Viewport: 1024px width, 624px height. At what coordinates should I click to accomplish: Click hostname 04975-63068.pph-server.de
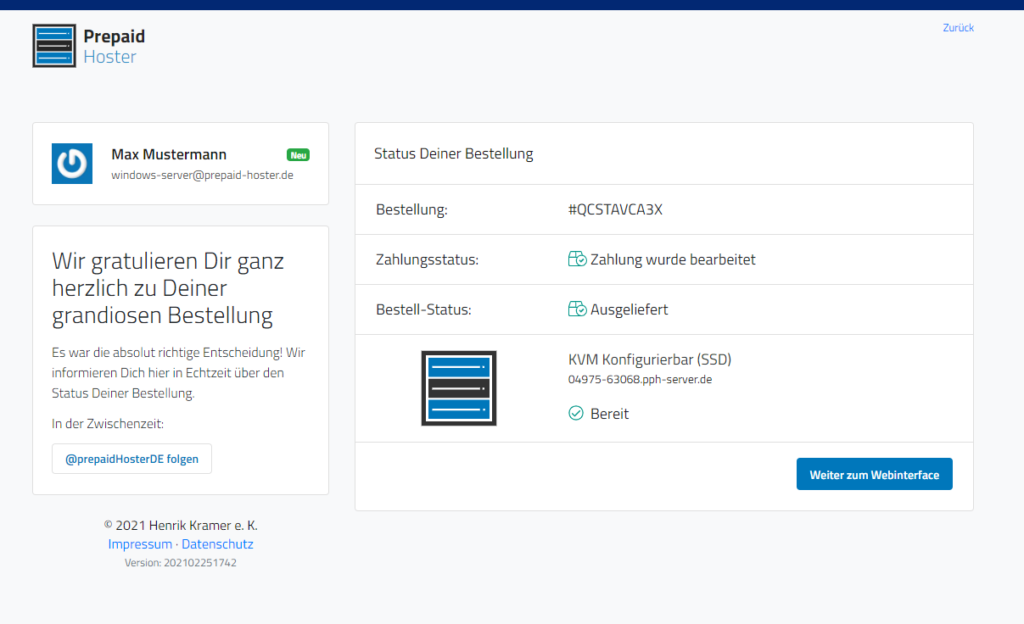point(640,379)
